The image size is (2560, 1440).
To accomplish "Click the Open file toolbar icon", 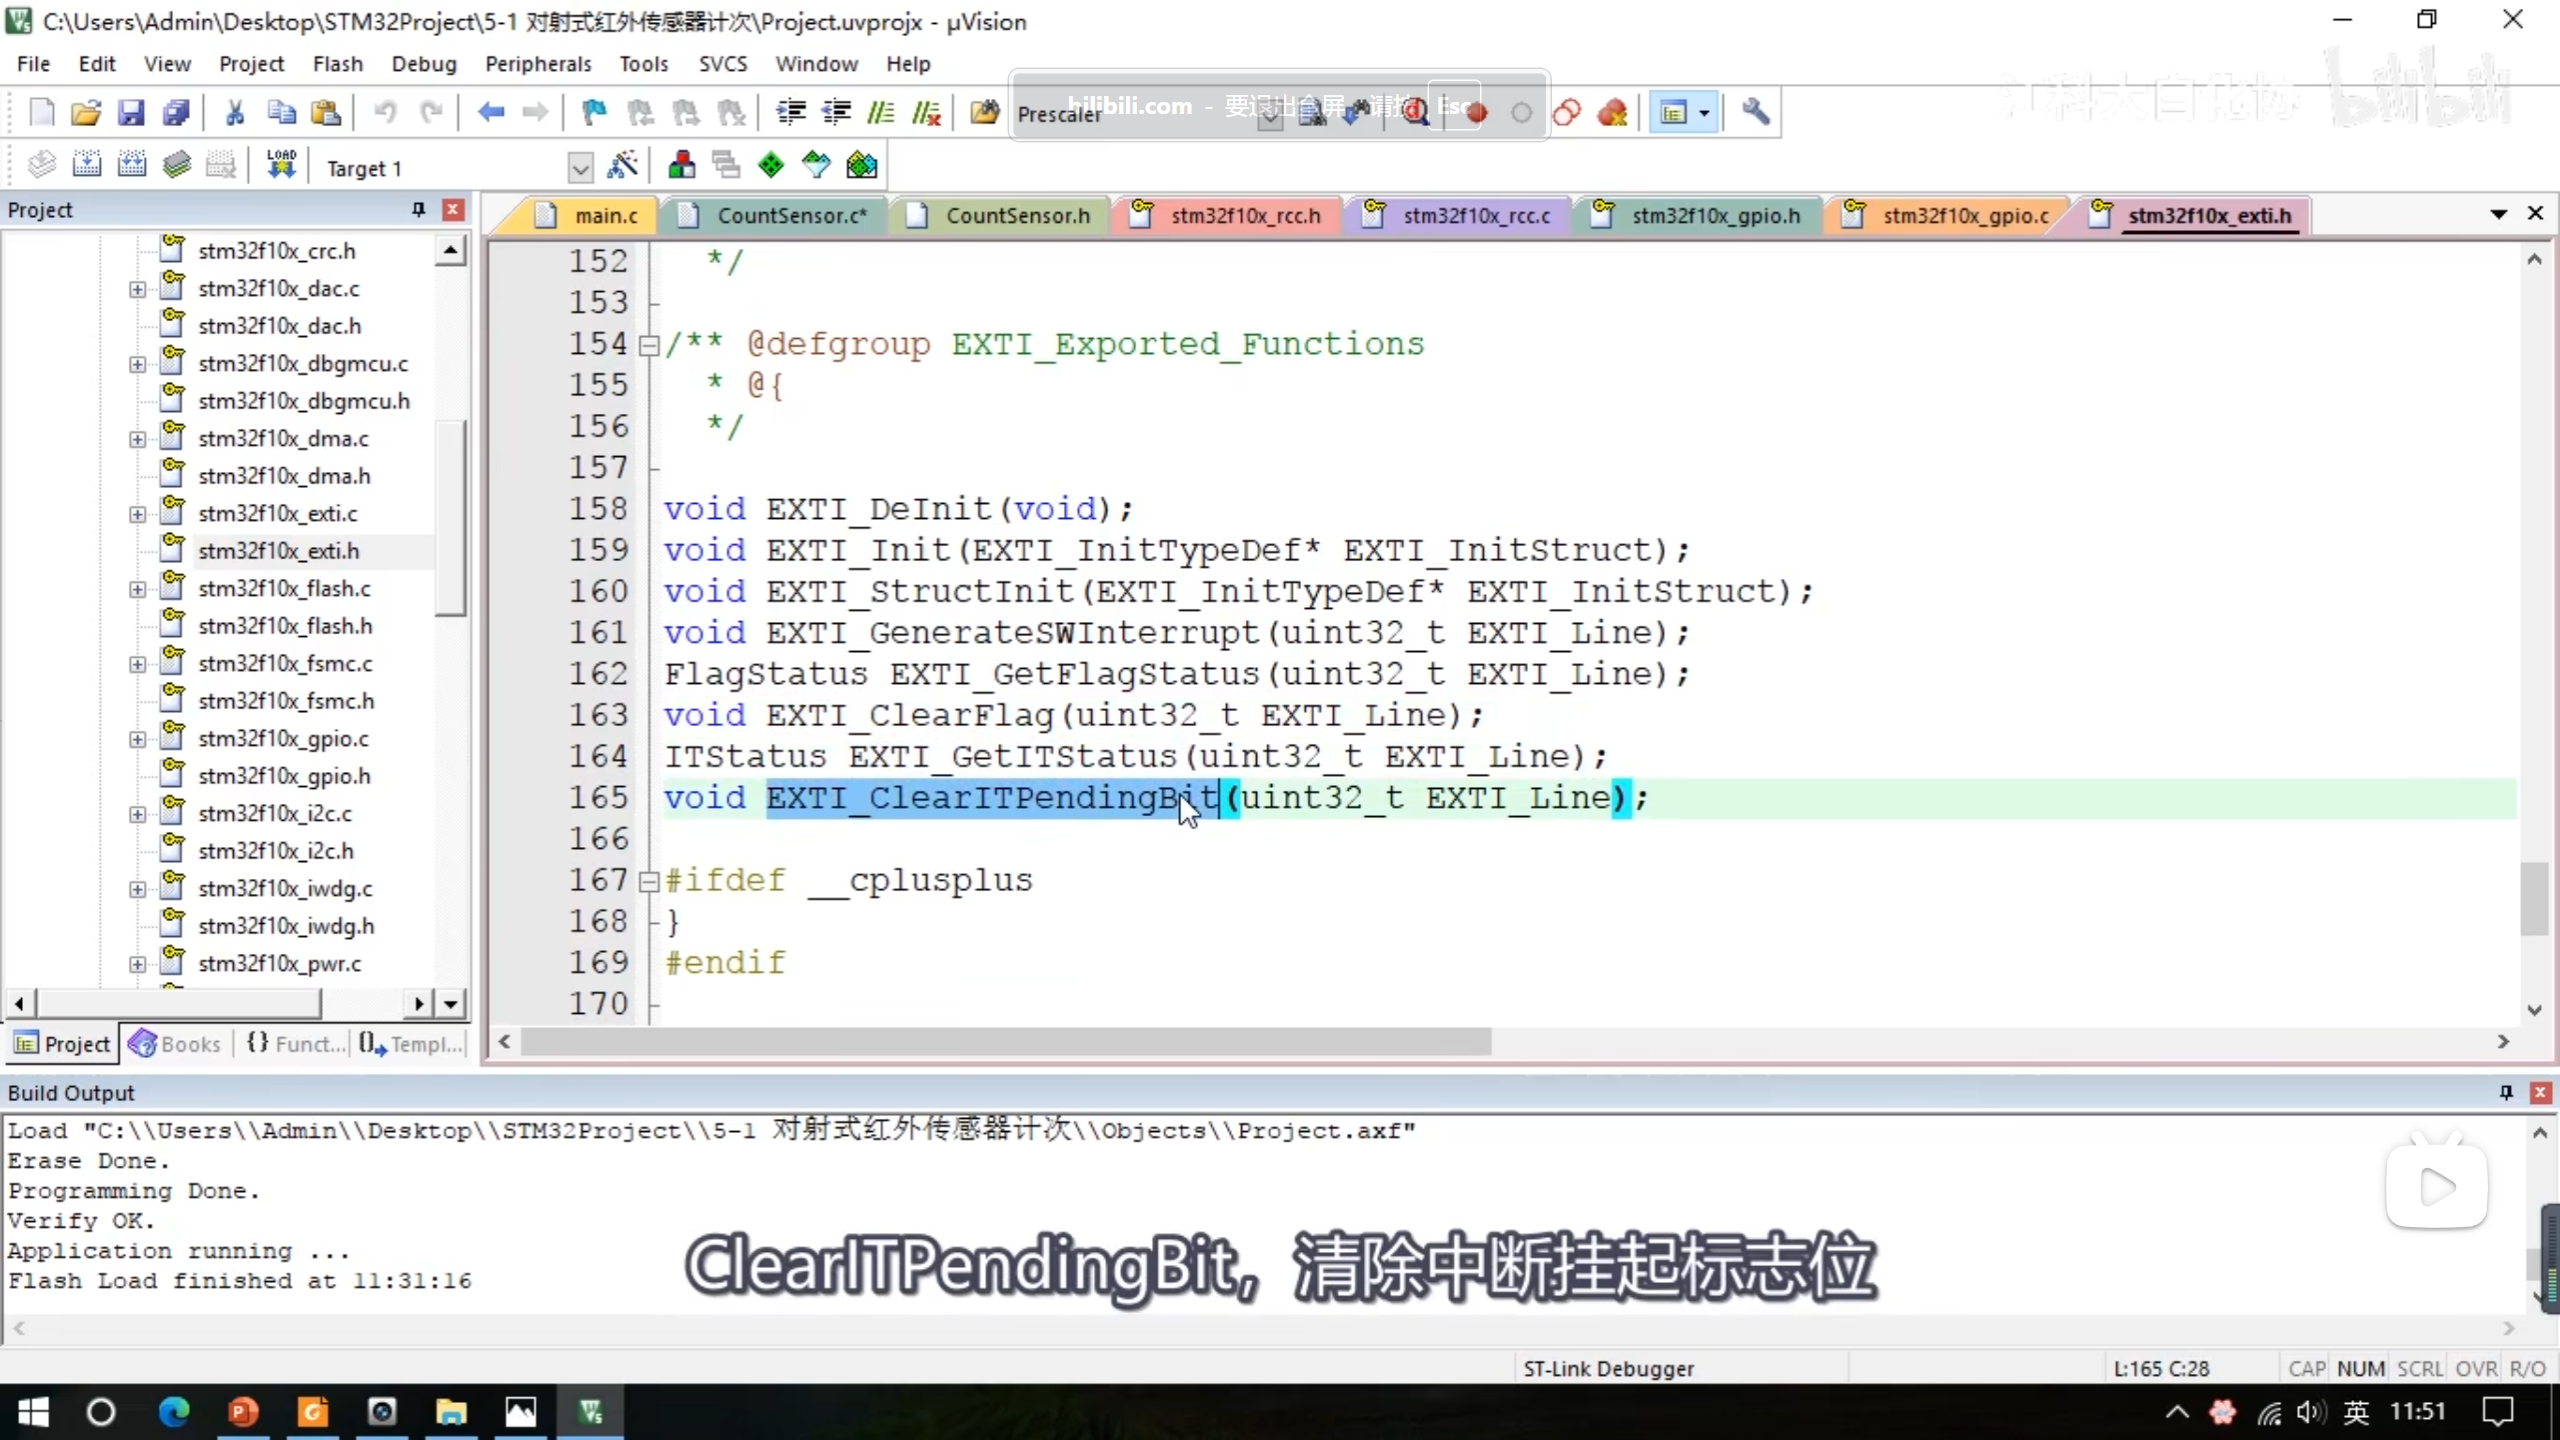I will [x=86, y=112].
